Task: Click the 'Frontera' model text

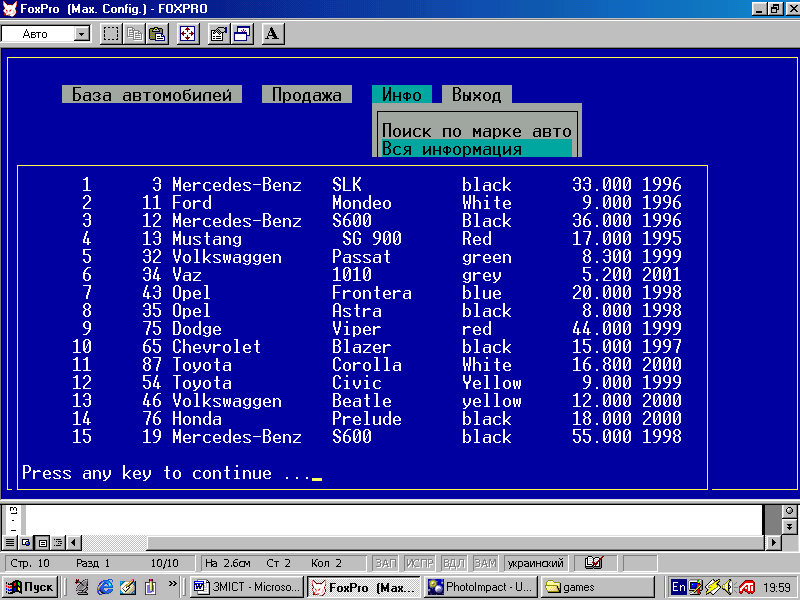Action: [x=371, y=292]
